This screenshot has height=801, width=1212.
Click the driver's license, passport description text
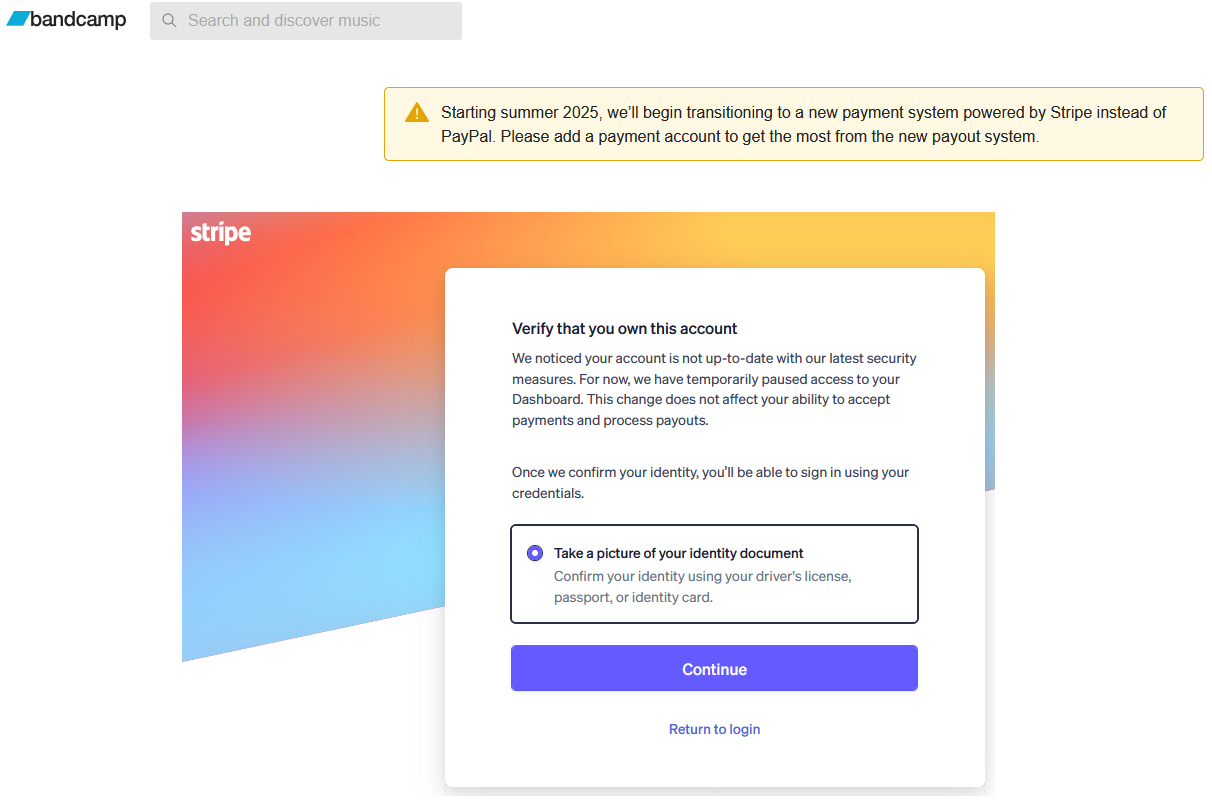click(703, 587)
